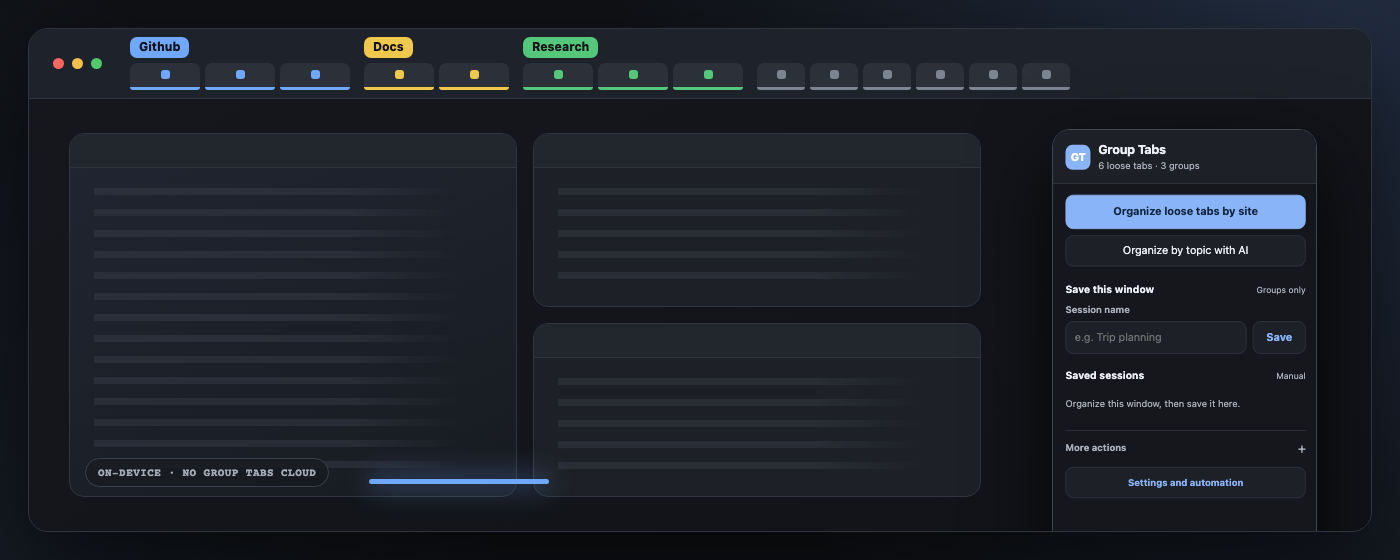Click '6 loose tabs · 3 groups' subtitle
Screen dimensions: 1400x560
tap(1148, 166)
